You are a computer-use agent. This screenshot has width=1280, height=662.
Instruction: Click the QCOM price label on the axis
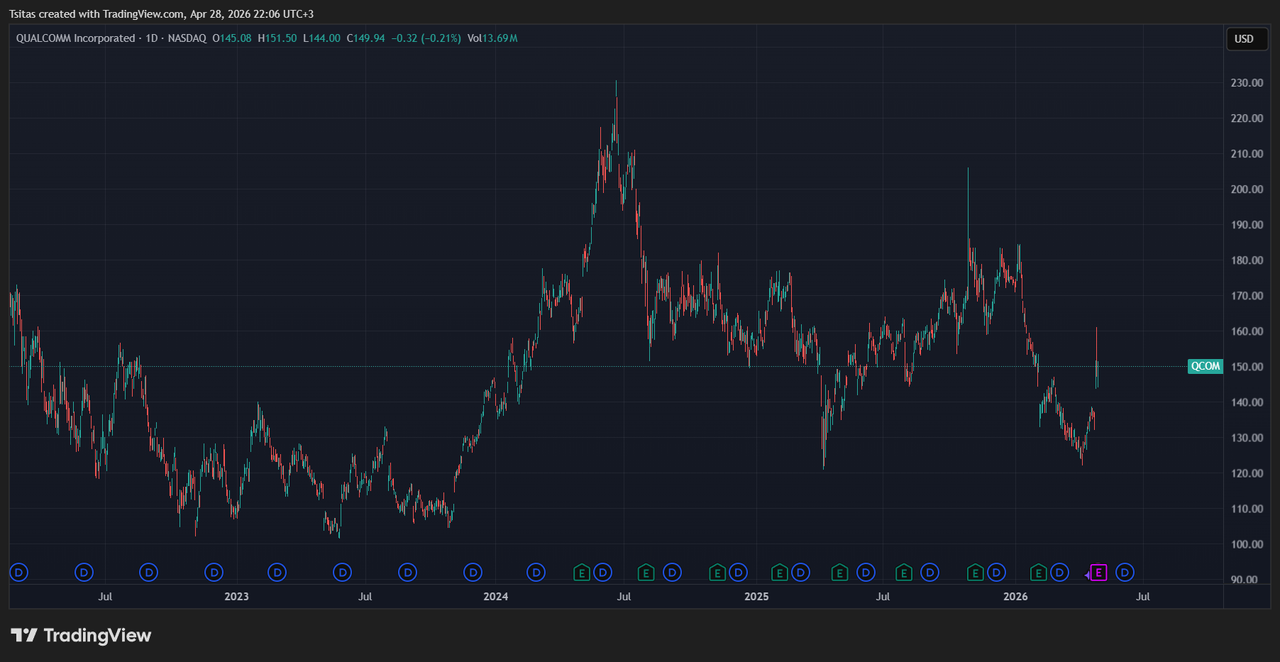click(x=1205, y=366)
